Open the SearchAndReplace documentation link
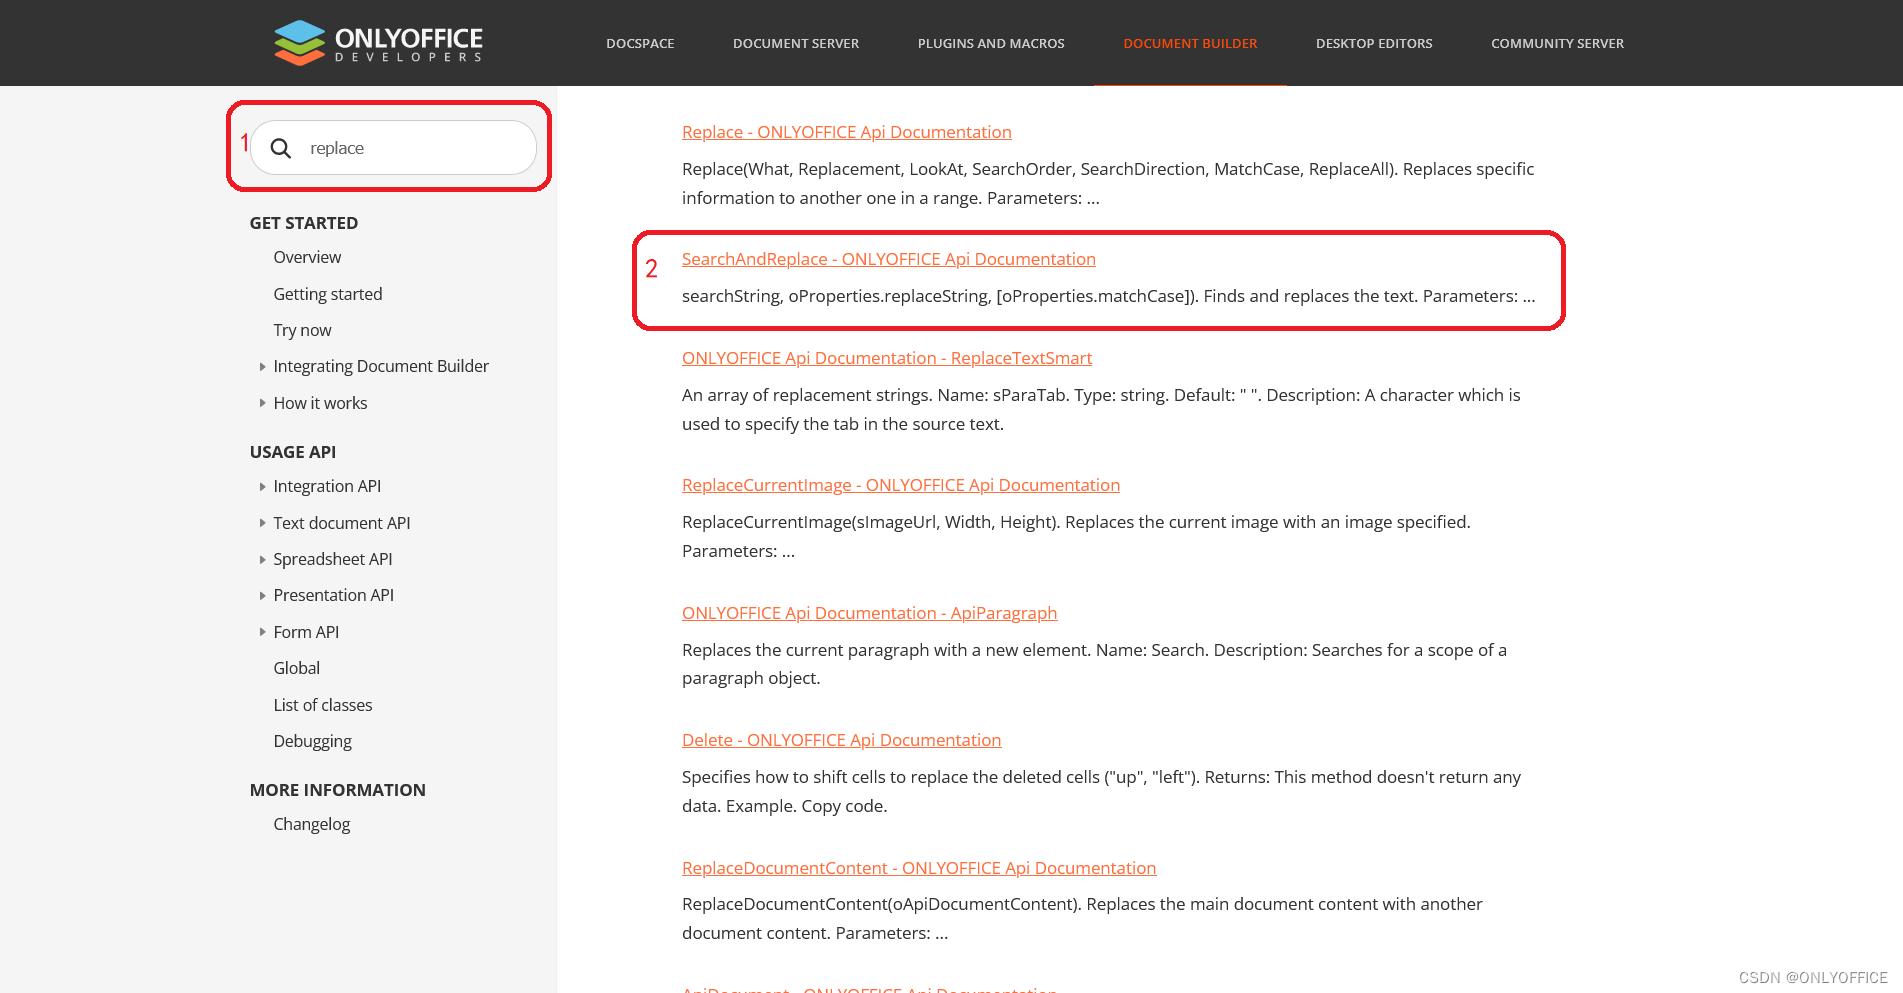Screen dimensions: 1903x993 tap(889, 259)
